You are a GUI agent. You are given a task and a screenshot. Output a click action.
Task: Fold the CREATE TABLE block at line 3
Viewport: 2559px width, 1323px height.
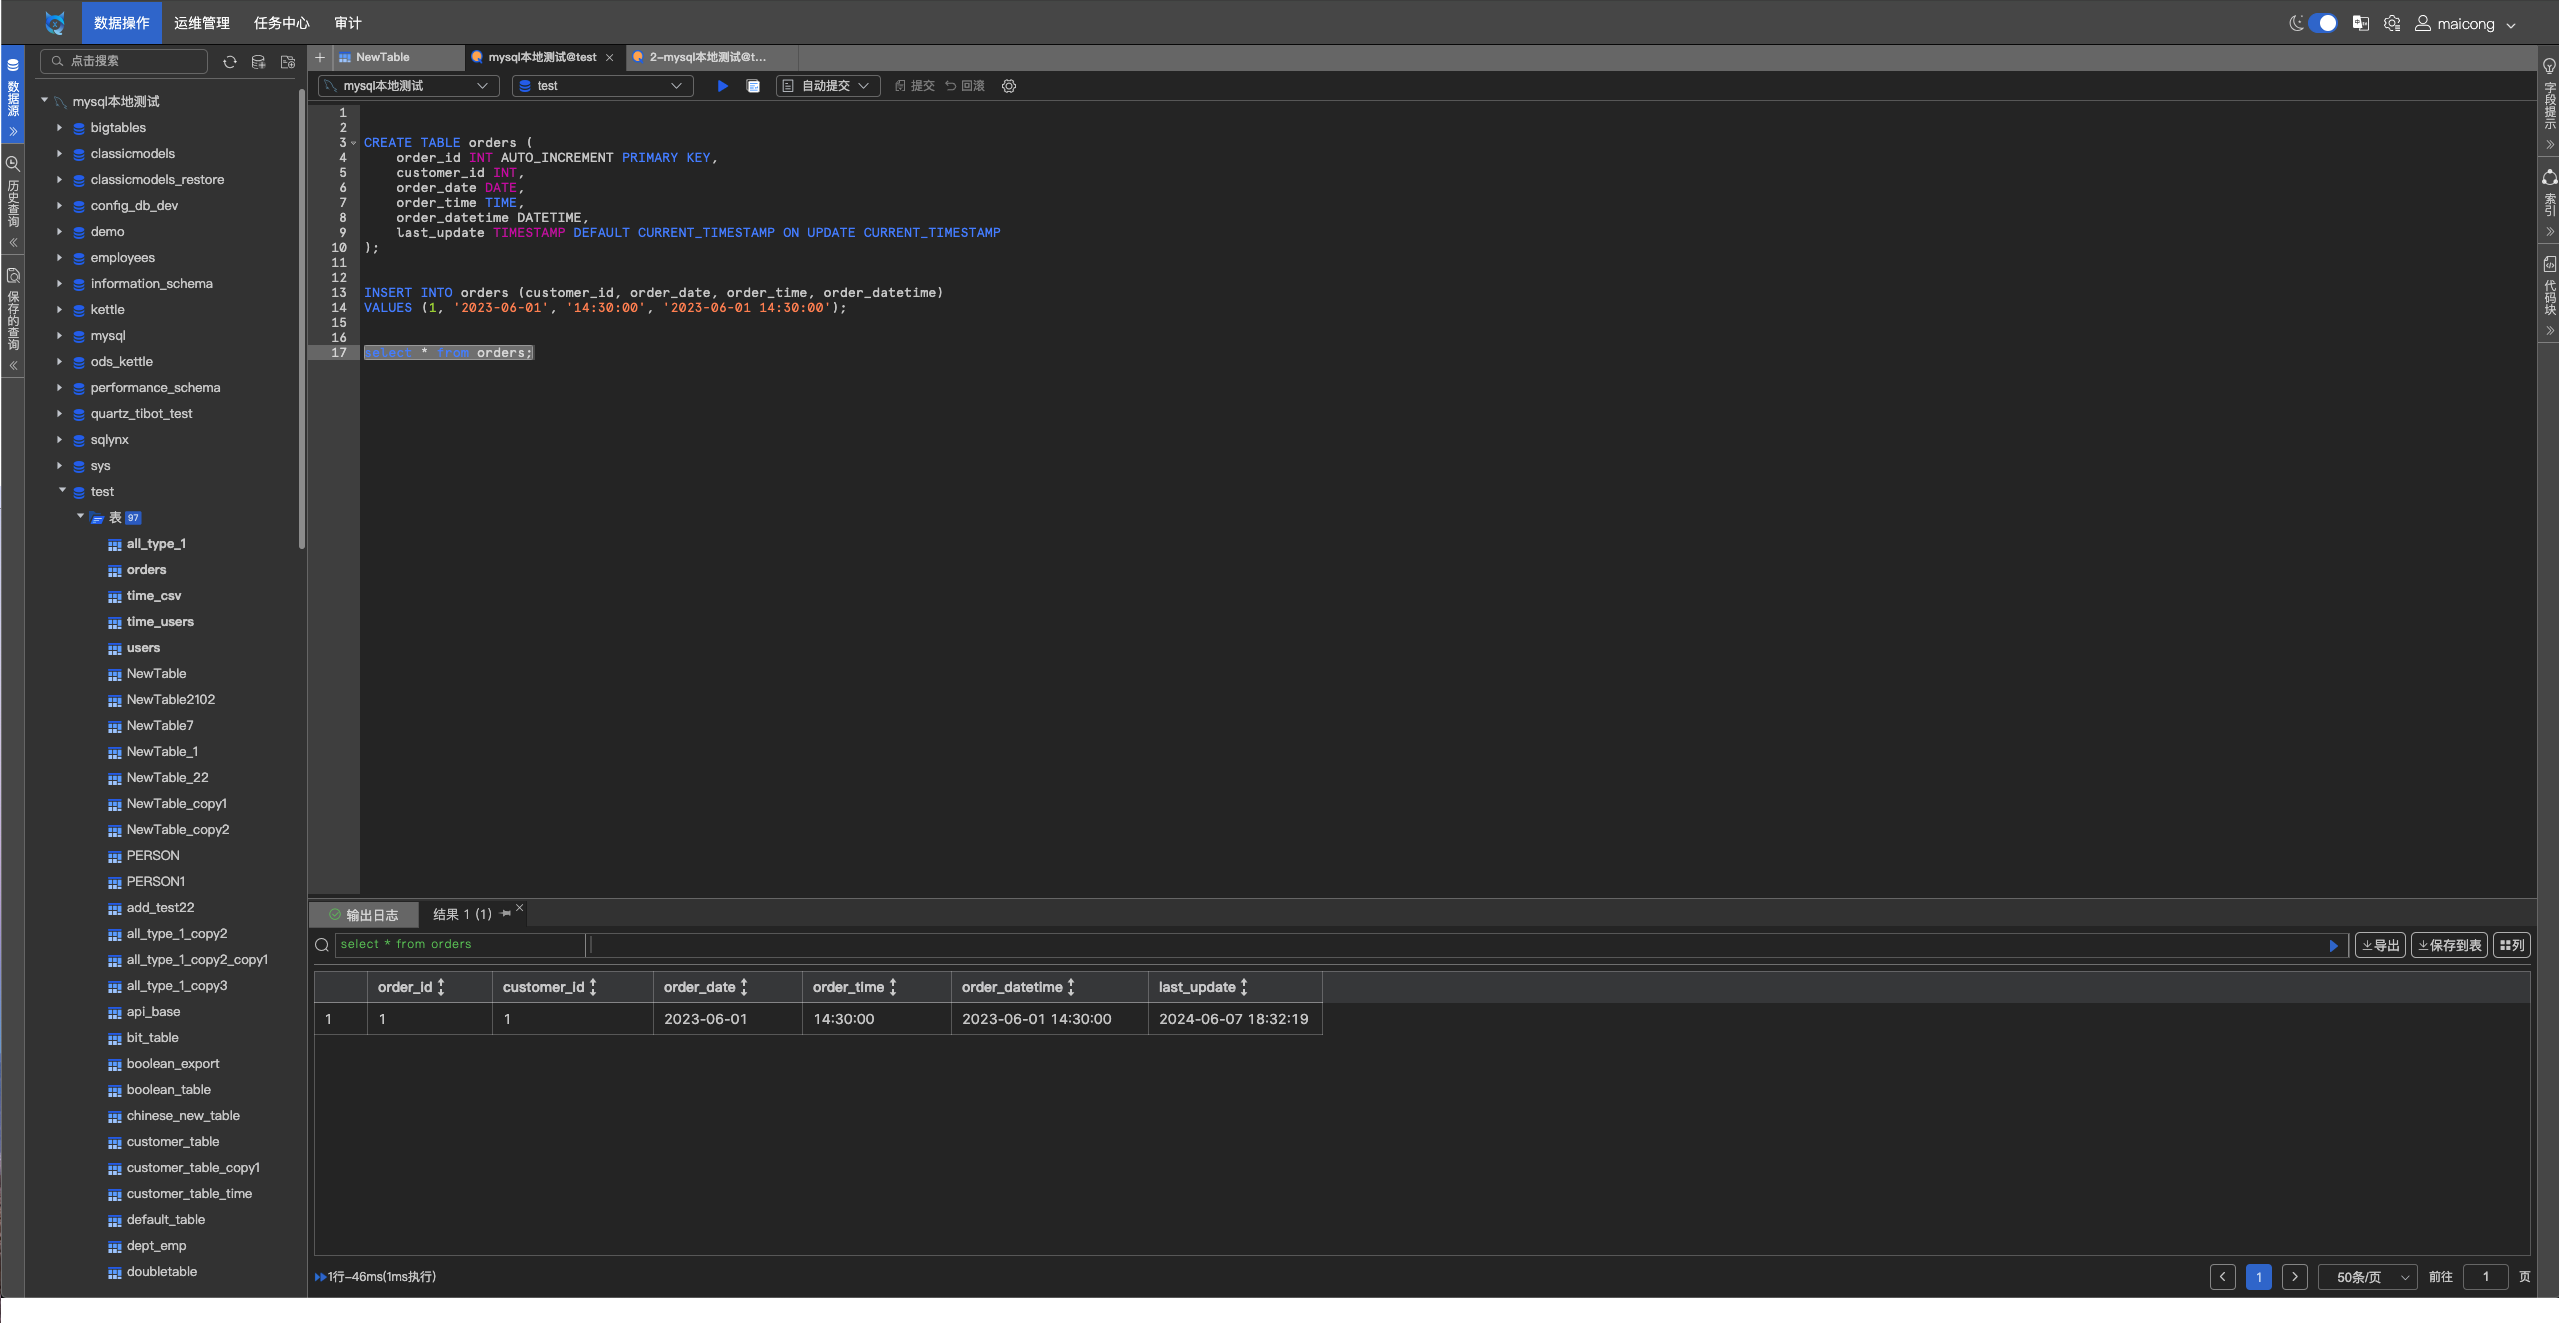click(x=353, y=143)
